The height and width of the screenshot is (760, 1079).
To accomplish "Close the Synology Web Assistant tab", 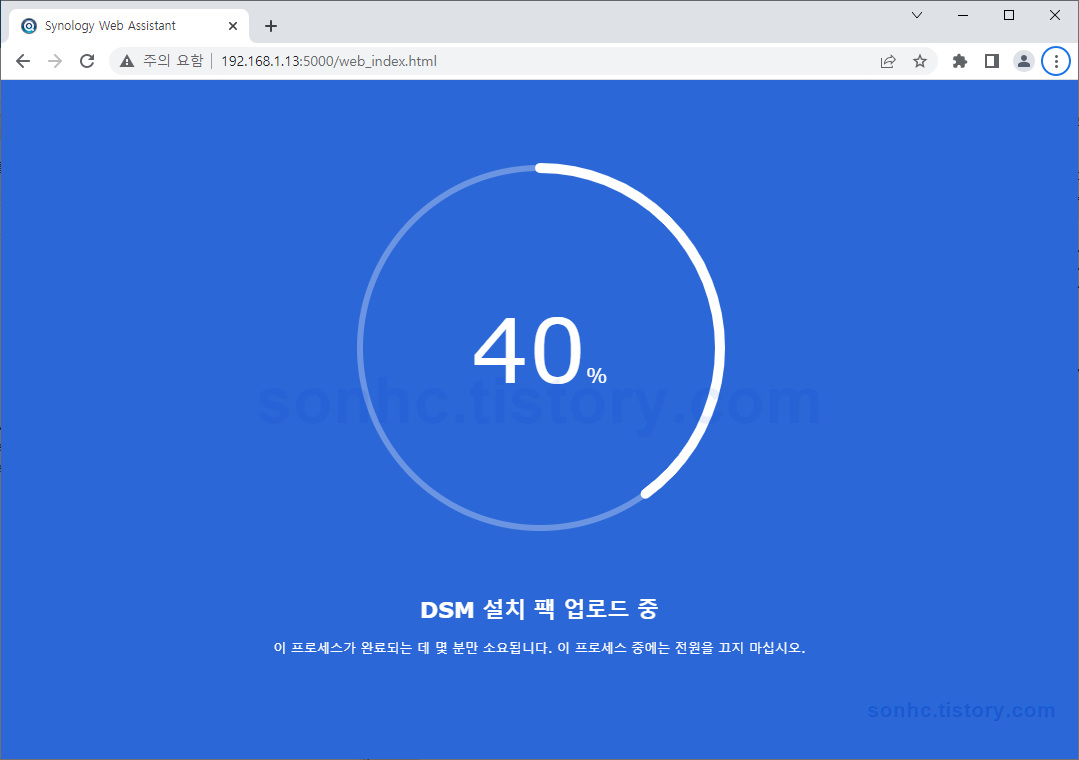I will 233,26.
